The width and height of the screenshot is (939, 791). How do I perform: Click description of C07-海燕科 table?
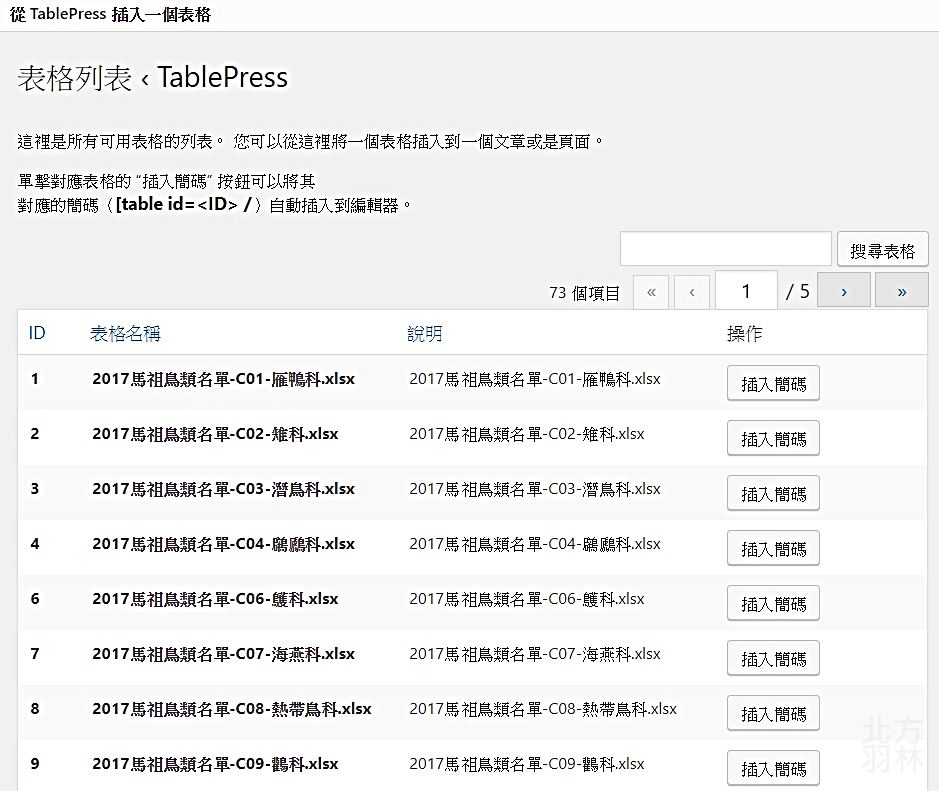535,654
